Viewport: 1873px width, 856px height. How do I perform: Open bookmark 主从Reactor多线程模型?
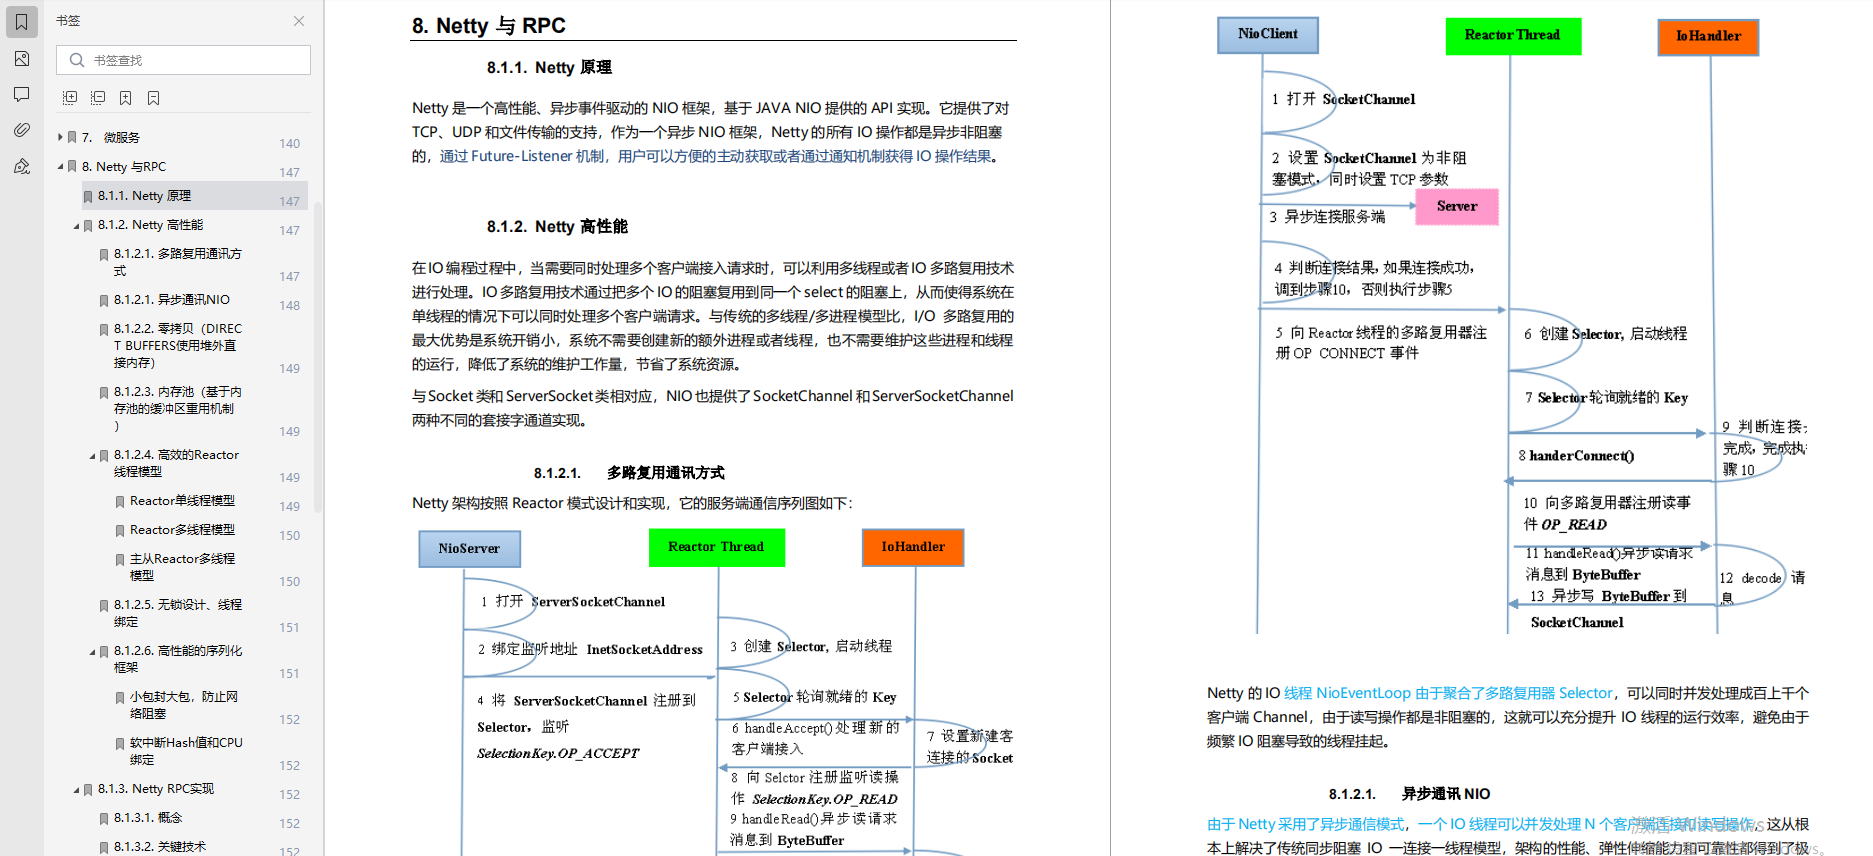[x=182, y=567]
